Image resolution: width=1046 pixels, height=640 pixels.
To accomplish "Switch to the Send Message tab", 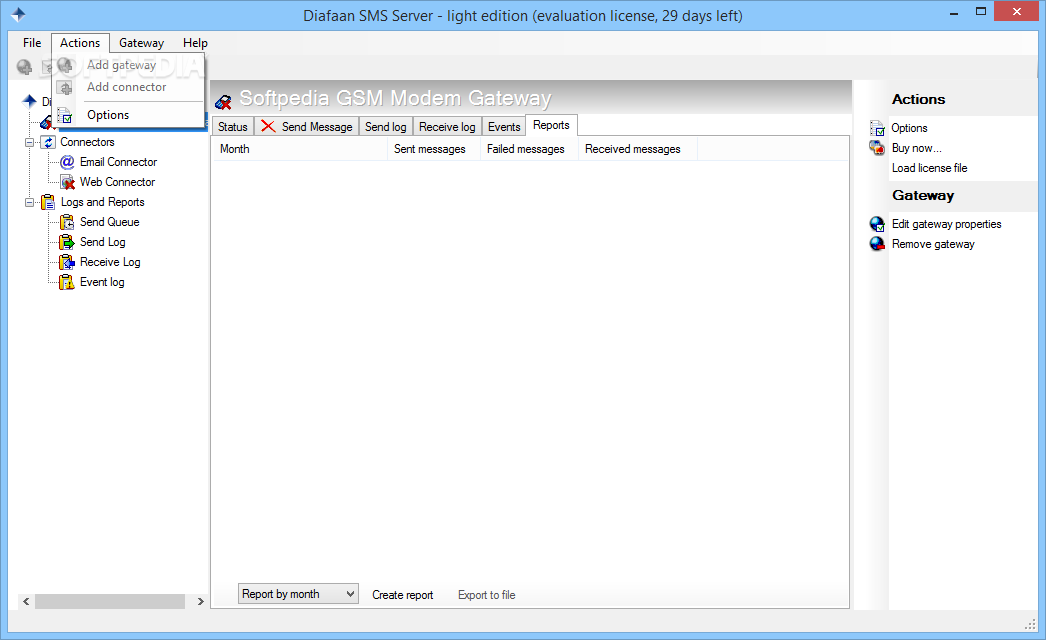I will [x=307, y=127].
